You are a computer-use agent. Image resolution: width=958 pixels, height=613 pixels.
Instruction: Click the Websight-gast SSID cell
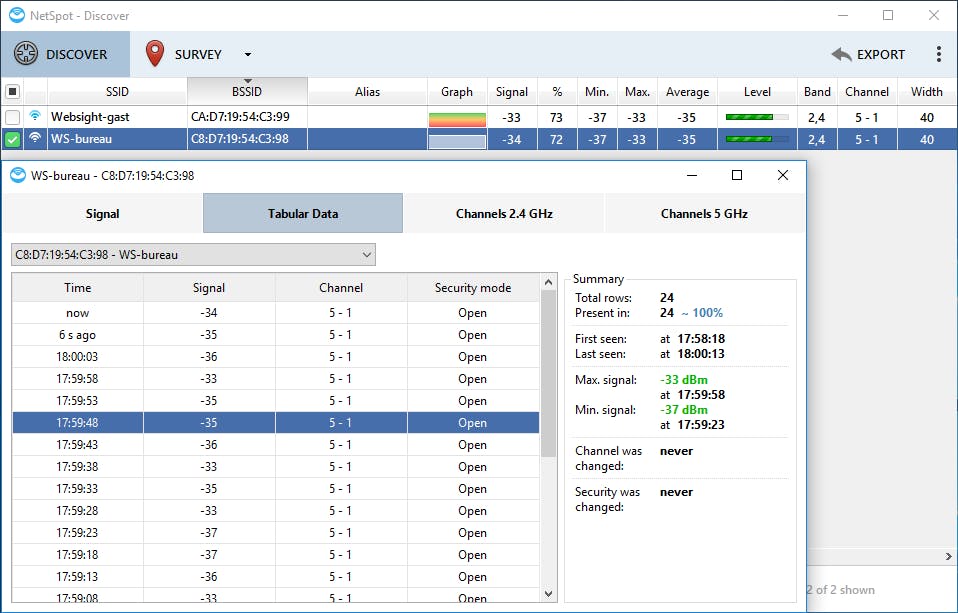(117, 117)
